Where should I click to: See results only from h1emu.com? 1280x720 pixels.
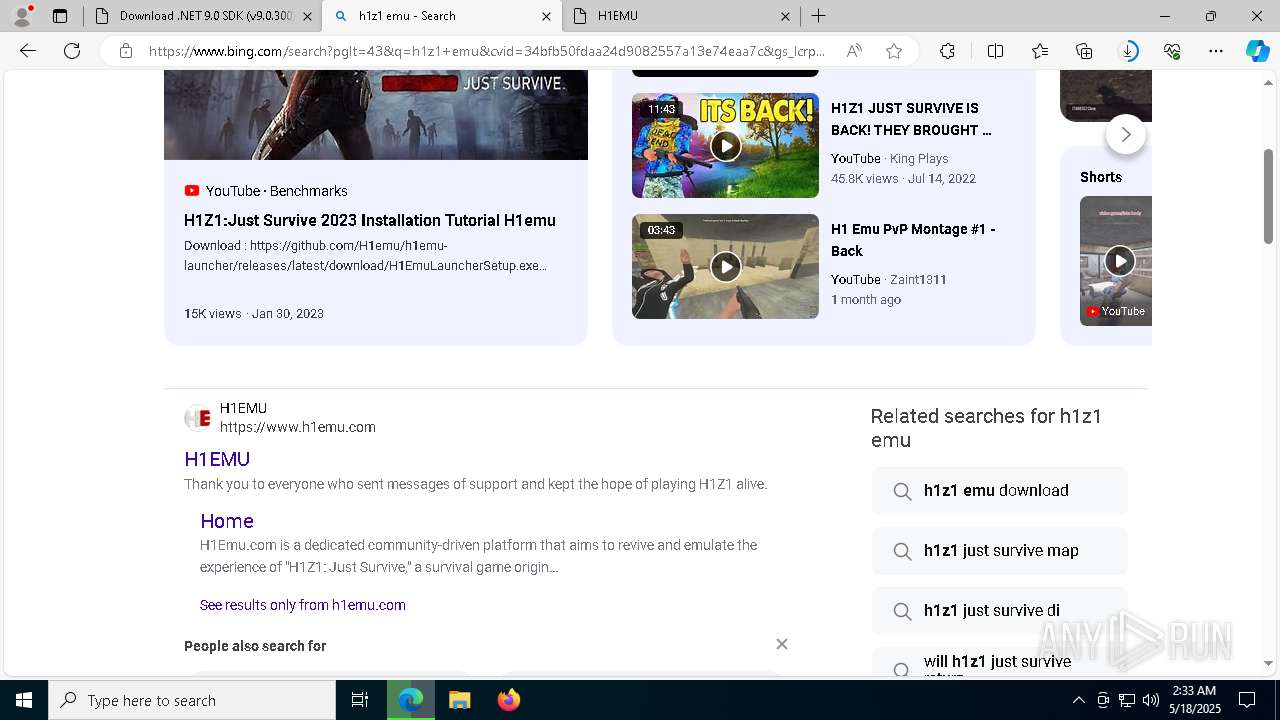click(x=302, y=605)
